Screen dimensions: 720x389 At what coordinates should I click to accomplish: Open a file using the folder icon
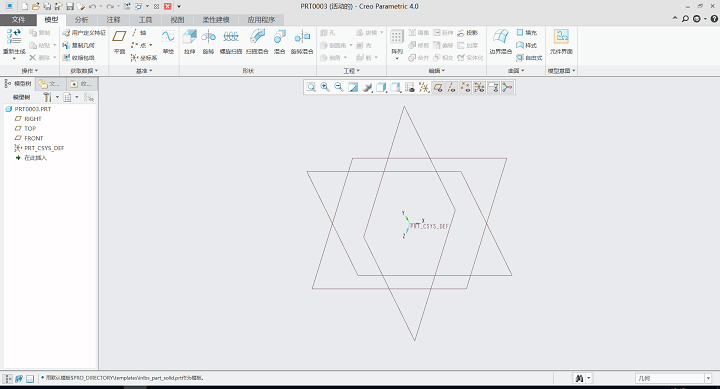[x=35, y=6]
